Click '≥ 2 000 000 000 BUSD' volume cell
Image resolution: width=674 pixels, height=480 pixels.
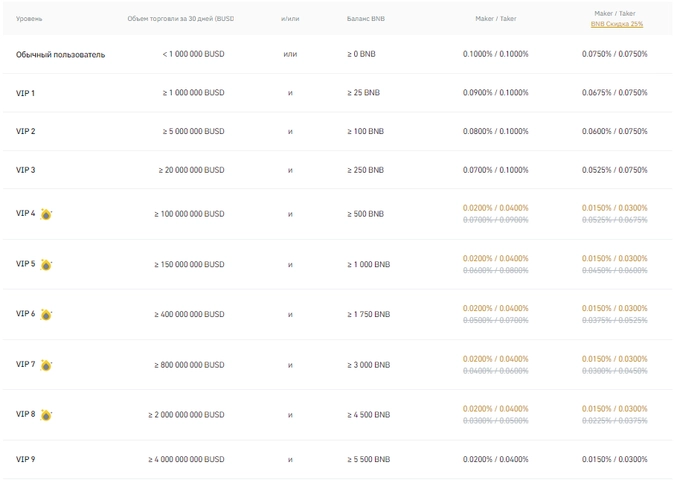[186, 415]
